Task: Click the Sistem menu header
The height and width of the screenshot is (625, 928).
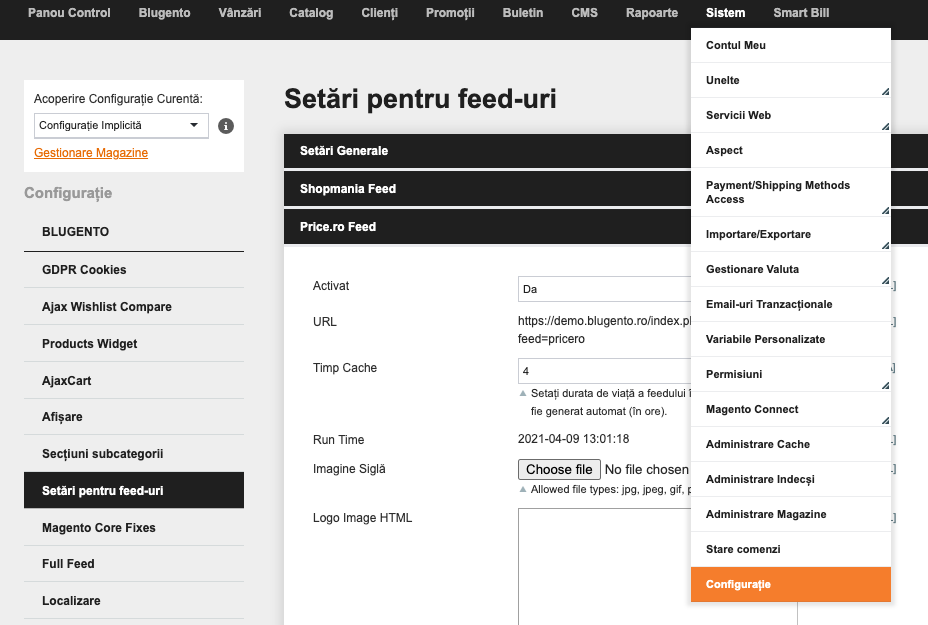Action: click(726, 13)
